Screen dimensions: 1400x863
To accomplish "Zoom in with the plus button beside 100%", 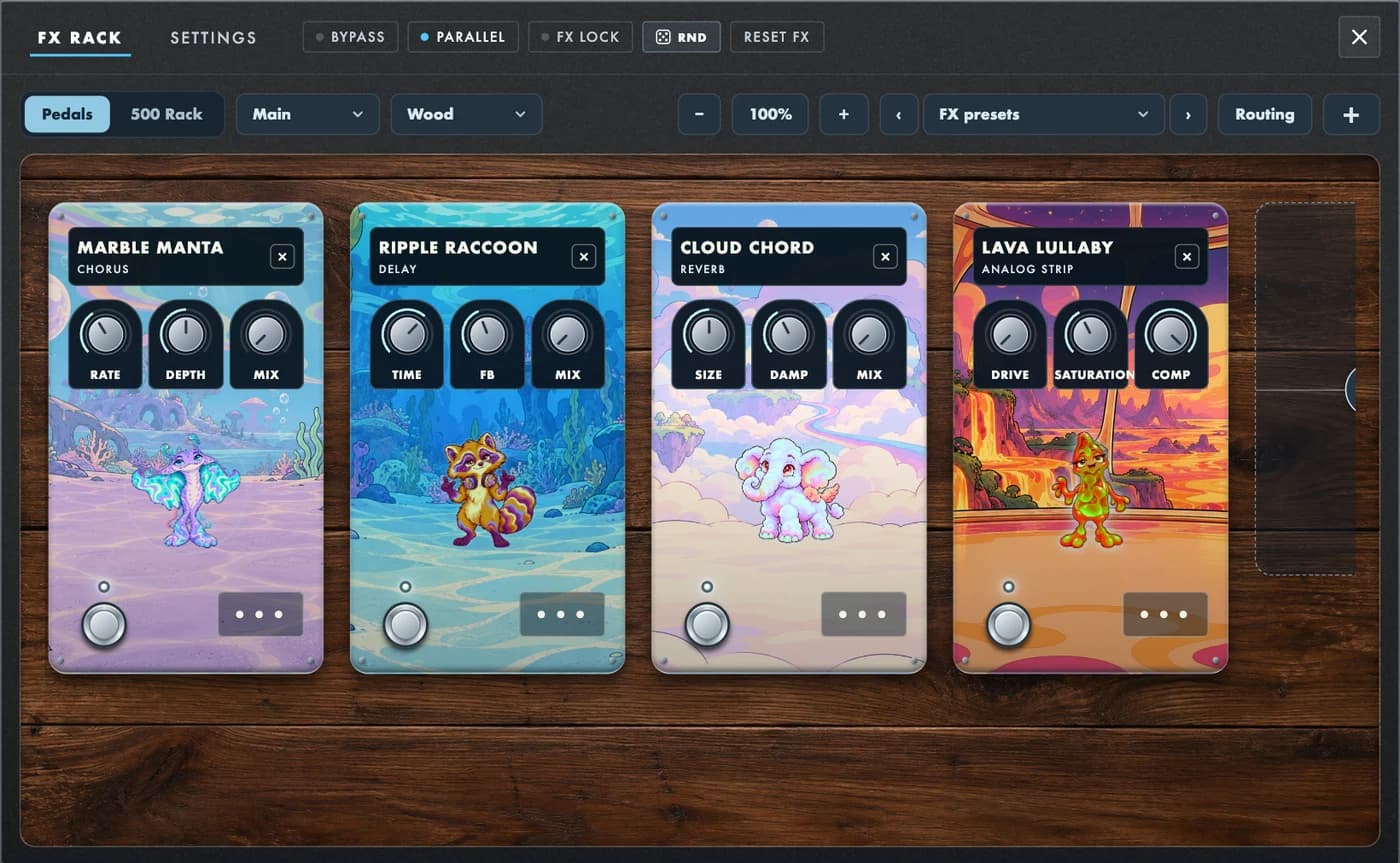I will point(844,114).
